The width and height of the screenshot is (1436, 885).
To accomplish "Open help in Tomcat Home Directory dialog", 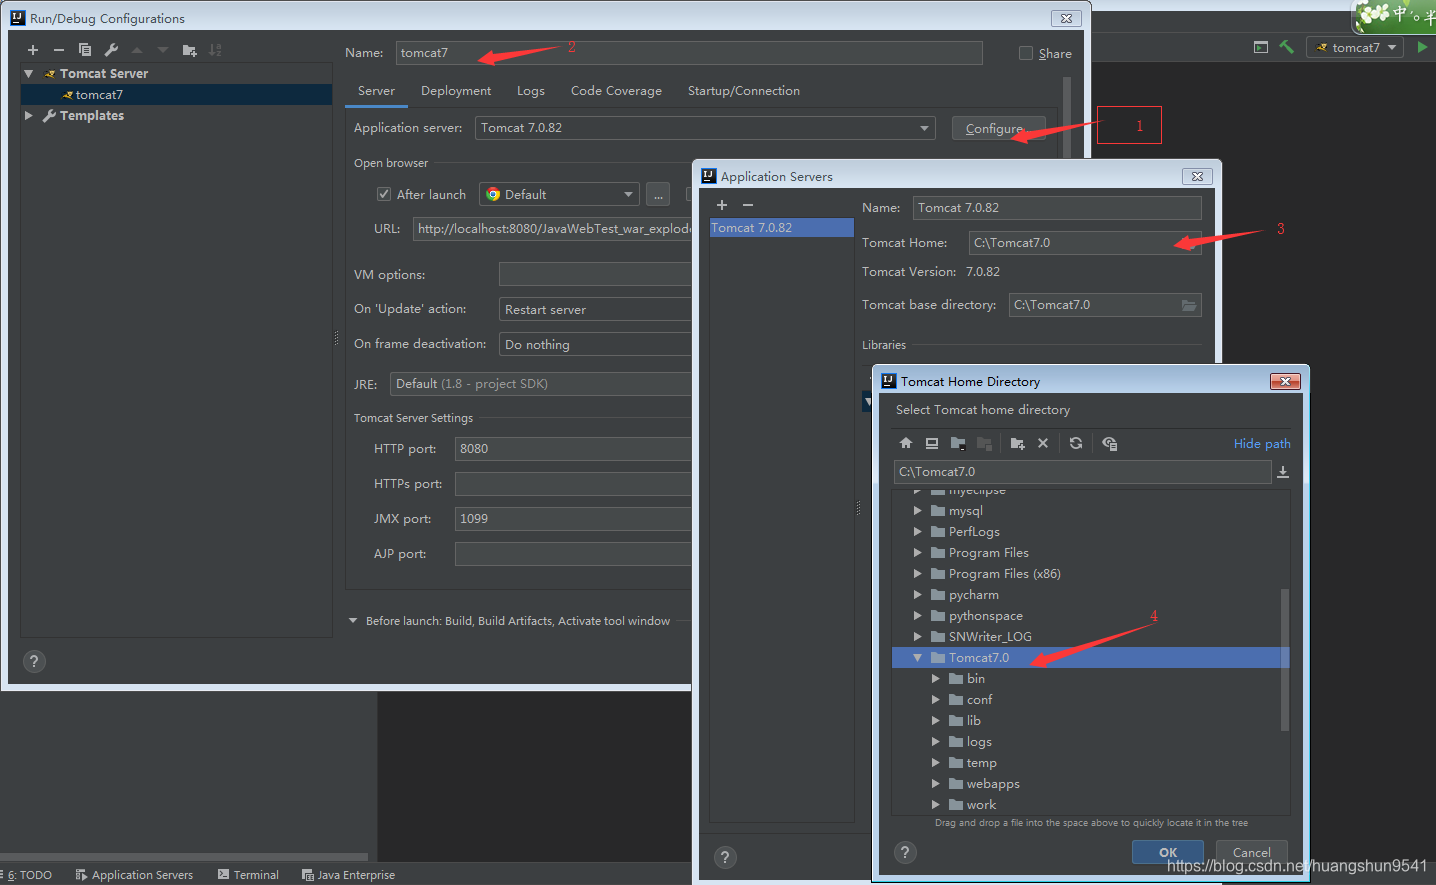I will pyautogui.click(x=905, y=852).
